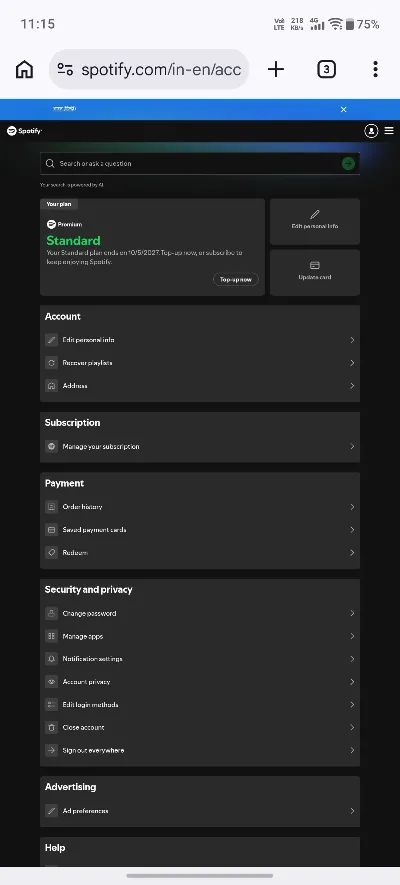The image size is (400, 885).
Task: Click the Help section heading
Action: click(x=55, y=848)
